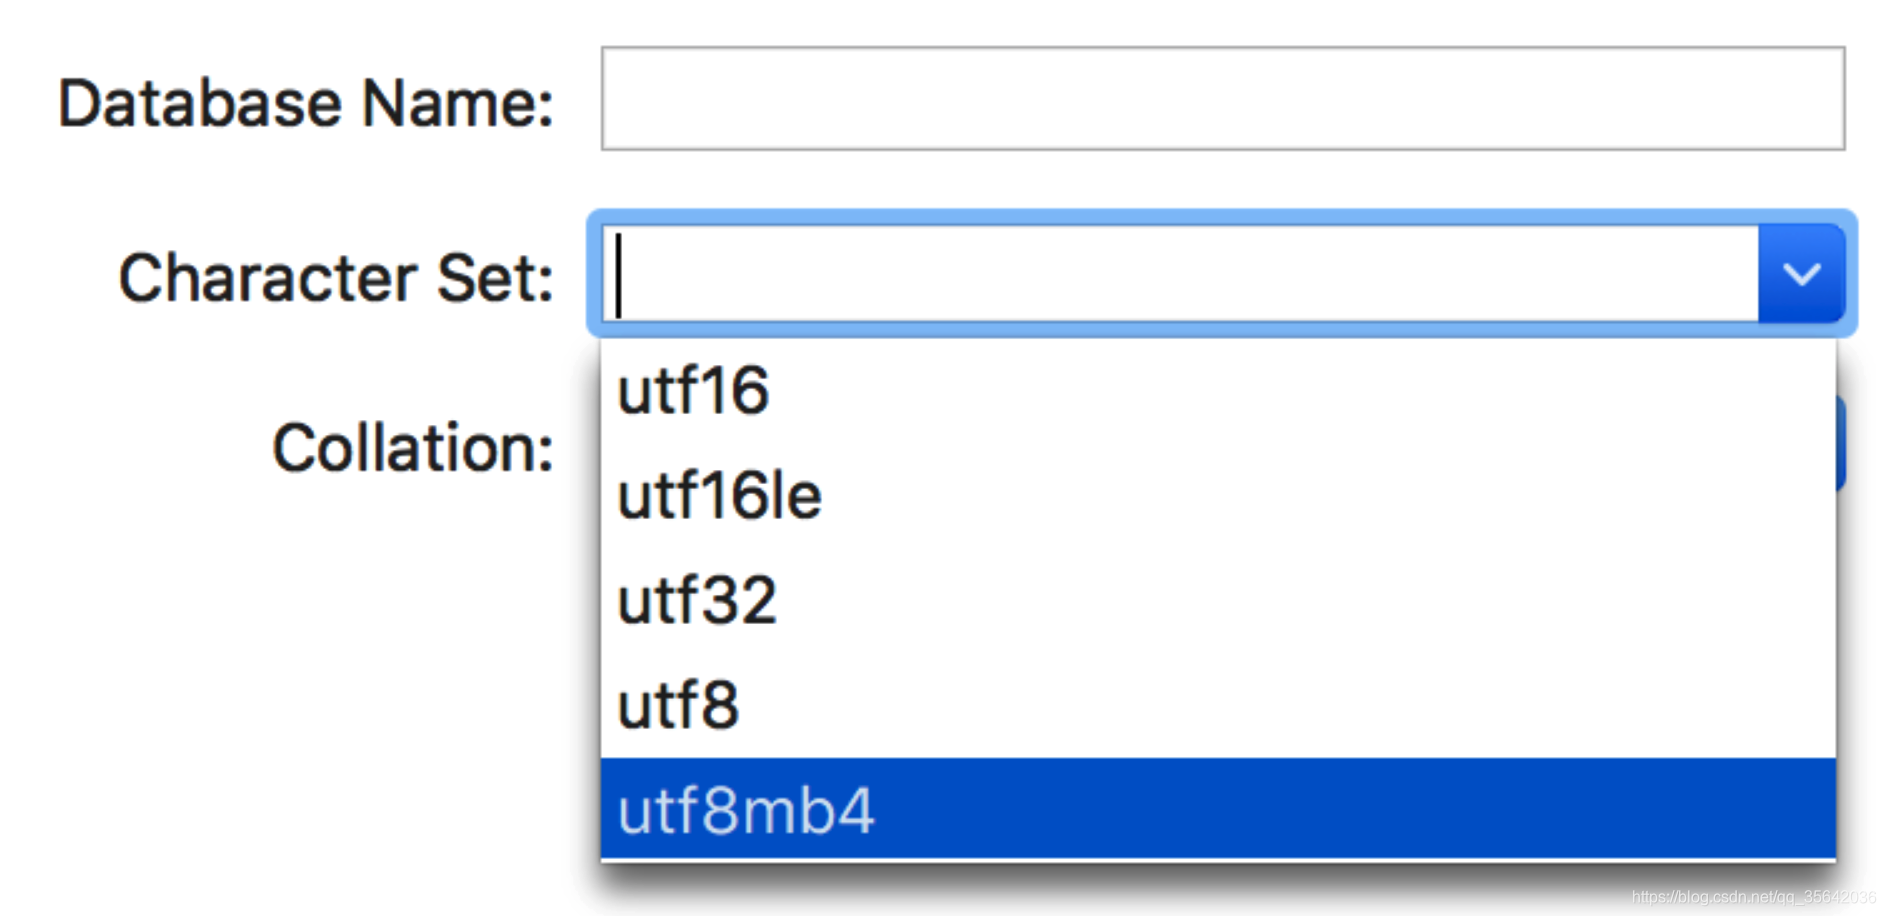Choose the utf8 option in the list
The width and height of the screenshot is (1886, 916).
tap(678, 705)
